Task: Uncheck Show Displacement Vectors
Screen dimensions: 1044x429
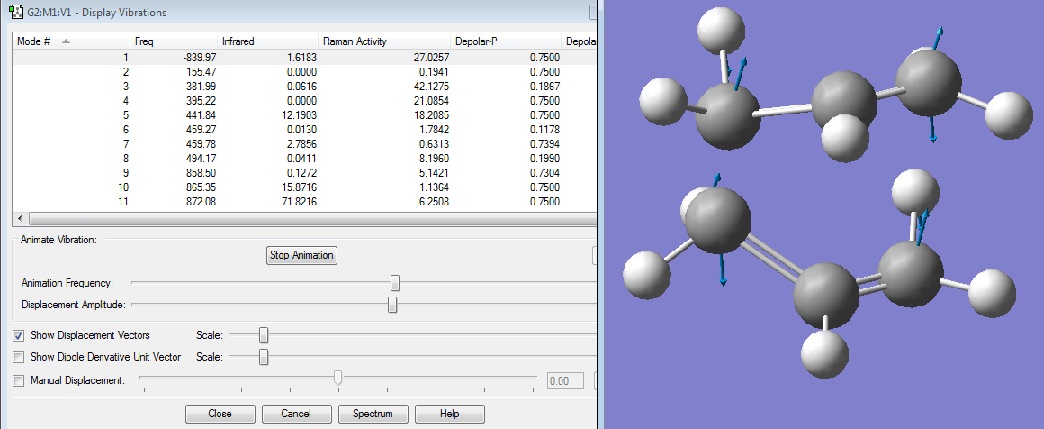Action: [x=19, y=335]
